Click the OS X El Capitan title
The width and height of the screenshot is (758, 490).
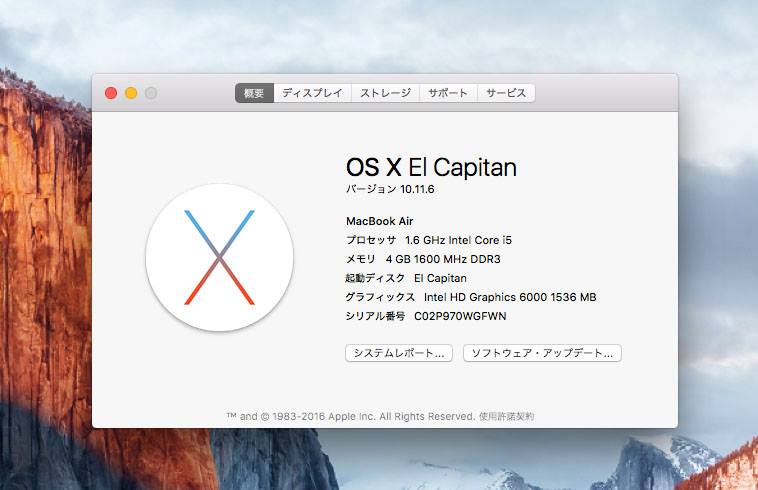(x=431, y=168)
